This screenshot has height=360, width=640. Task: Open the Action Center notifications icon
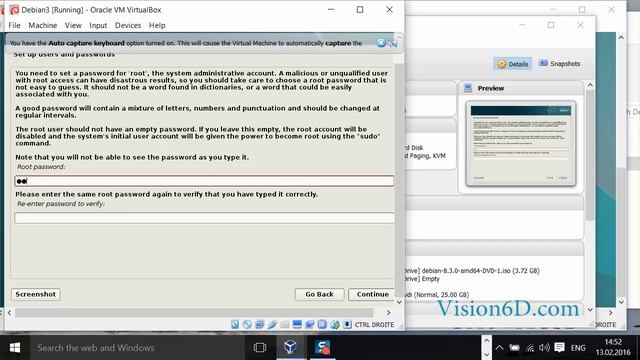tap(560, 348)
